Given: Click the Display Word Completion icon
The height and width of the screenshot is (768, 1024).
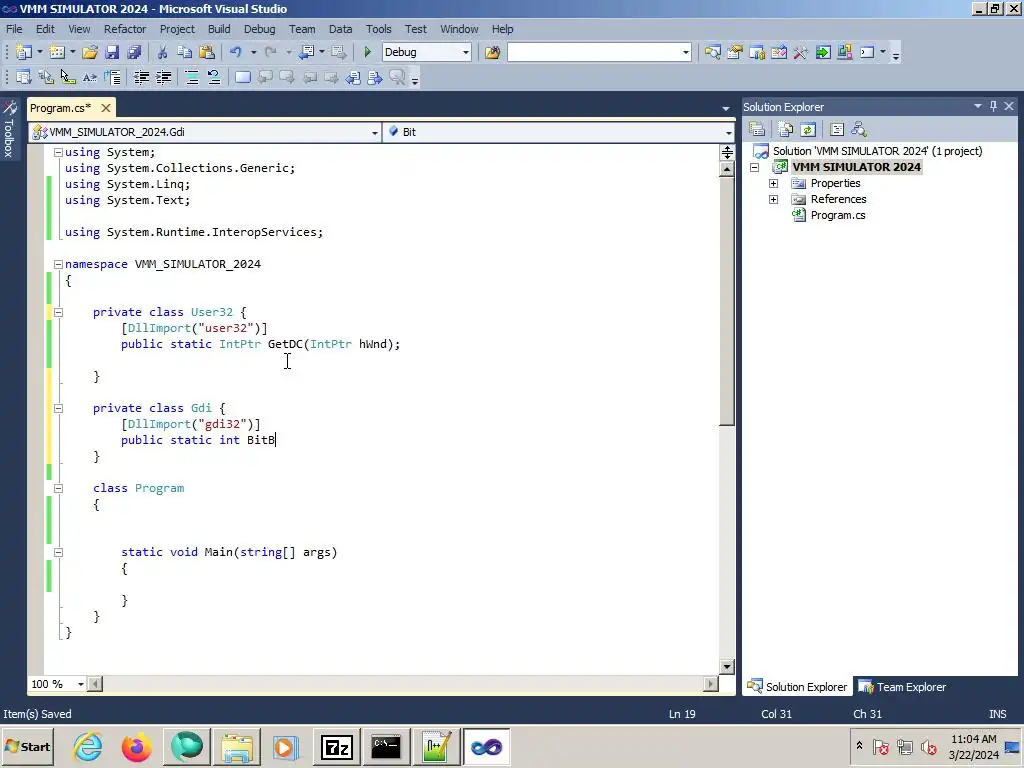Looking at the screenshot, I should click(x=90, y=77).
